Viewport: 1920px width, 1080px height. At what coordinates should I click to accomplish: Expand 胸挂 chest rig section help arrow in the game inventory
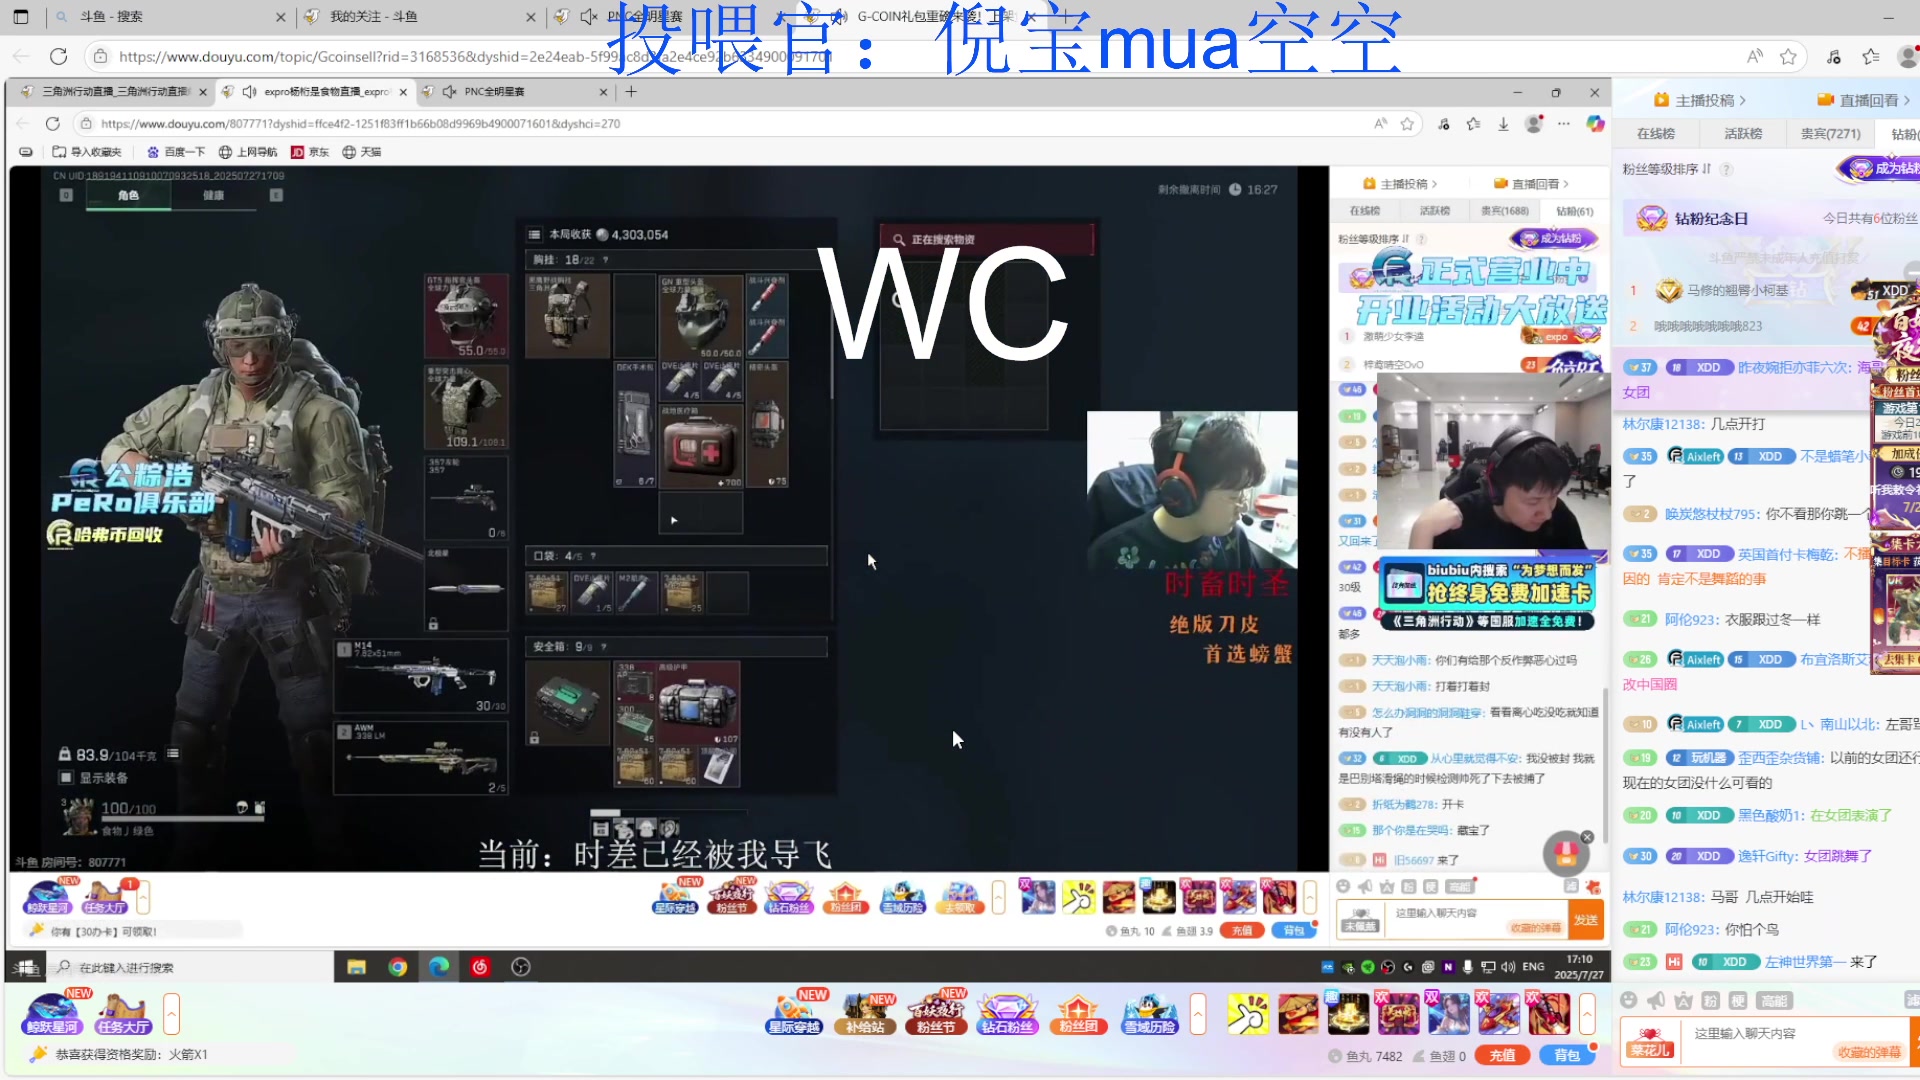point(605,260)
